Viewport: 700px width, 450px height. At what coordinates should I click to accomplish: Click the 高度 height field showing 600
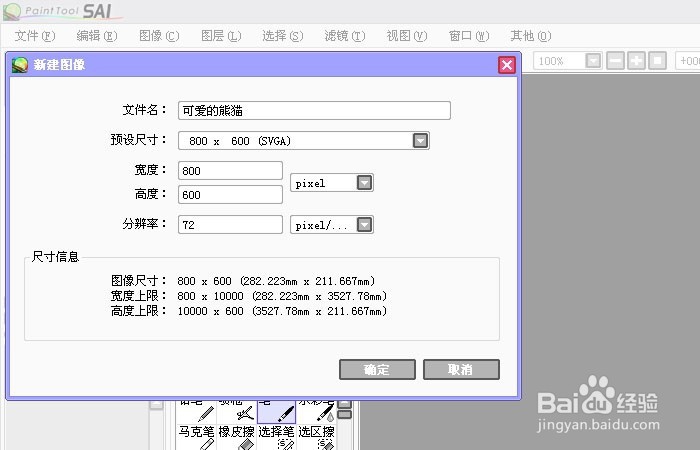[230, 195]
